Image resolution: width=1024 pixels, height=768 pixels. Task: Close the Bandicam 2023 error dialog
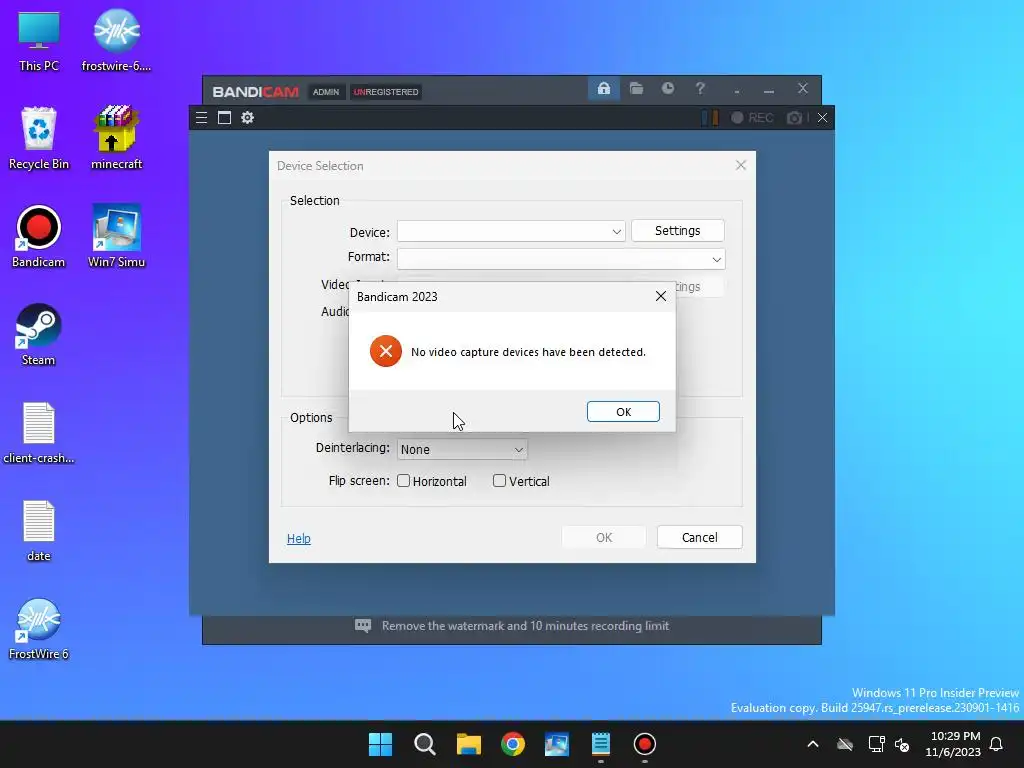[661, 296]
